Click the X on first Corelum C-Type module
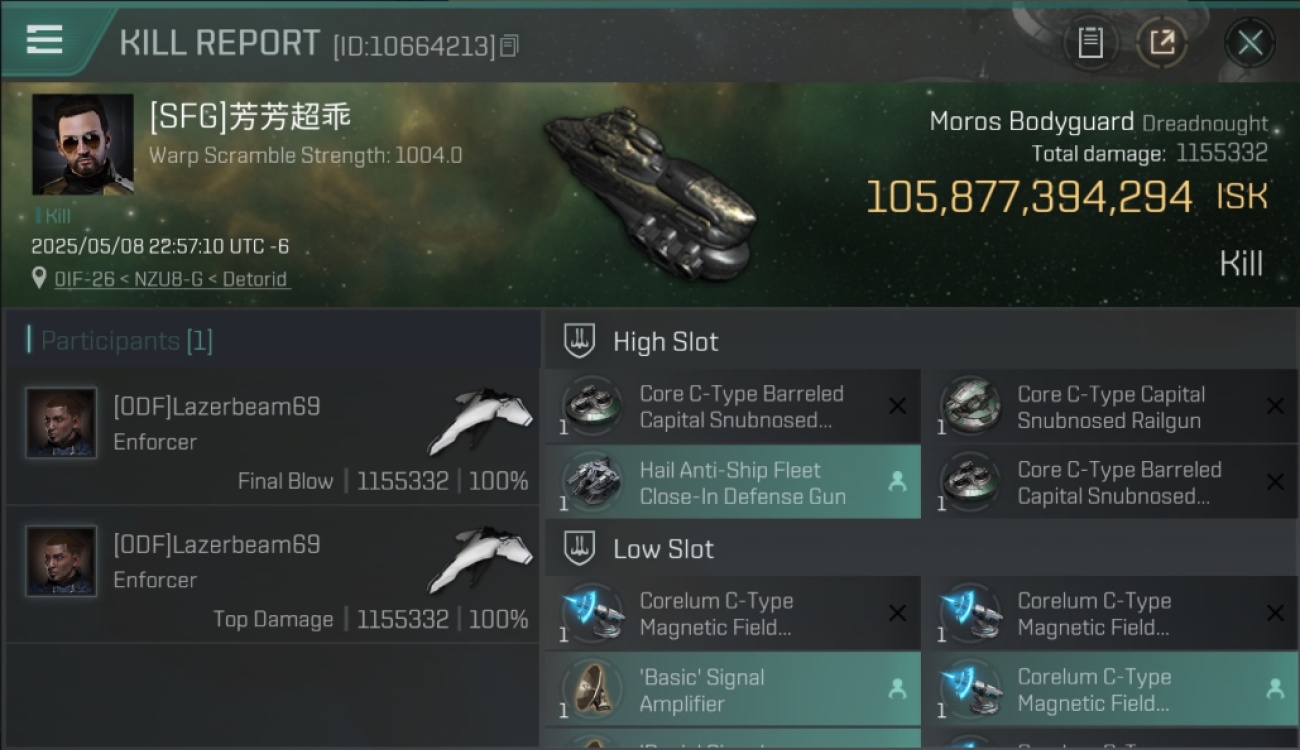The width and height of the screenshot is (1300, 750). point(897,613)
